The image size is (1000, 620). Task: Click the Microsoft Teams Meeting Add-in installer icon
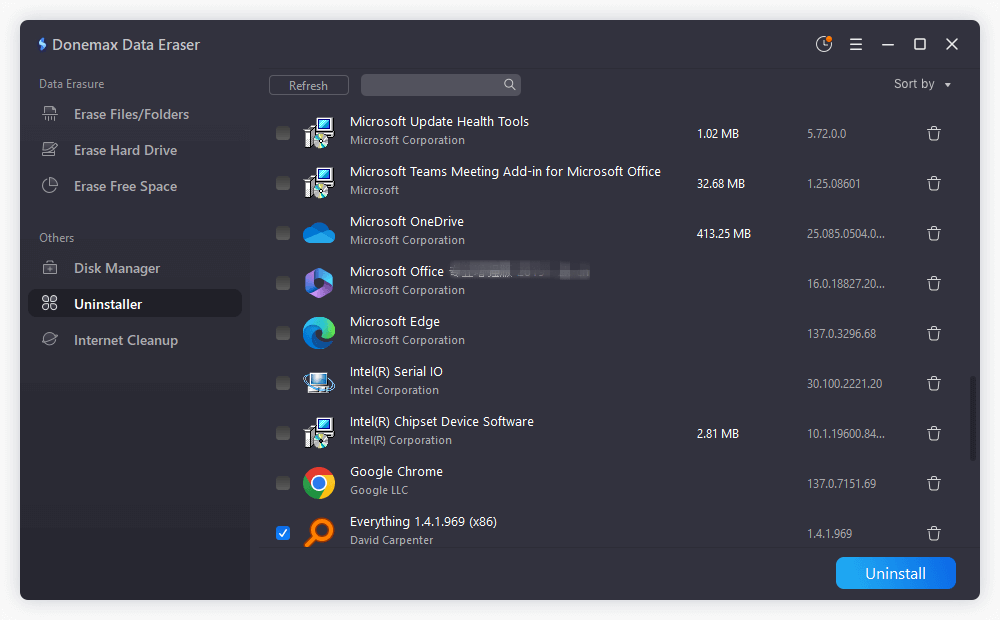[x=319, y=183]
